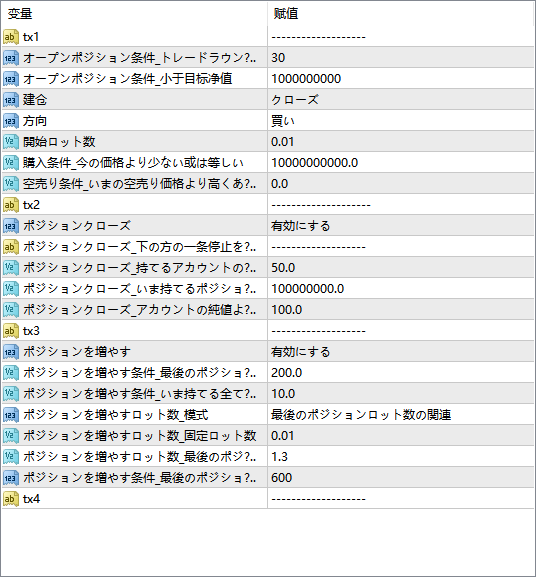
Task: Select the 方向 variable name
Action: click(35, 121)
